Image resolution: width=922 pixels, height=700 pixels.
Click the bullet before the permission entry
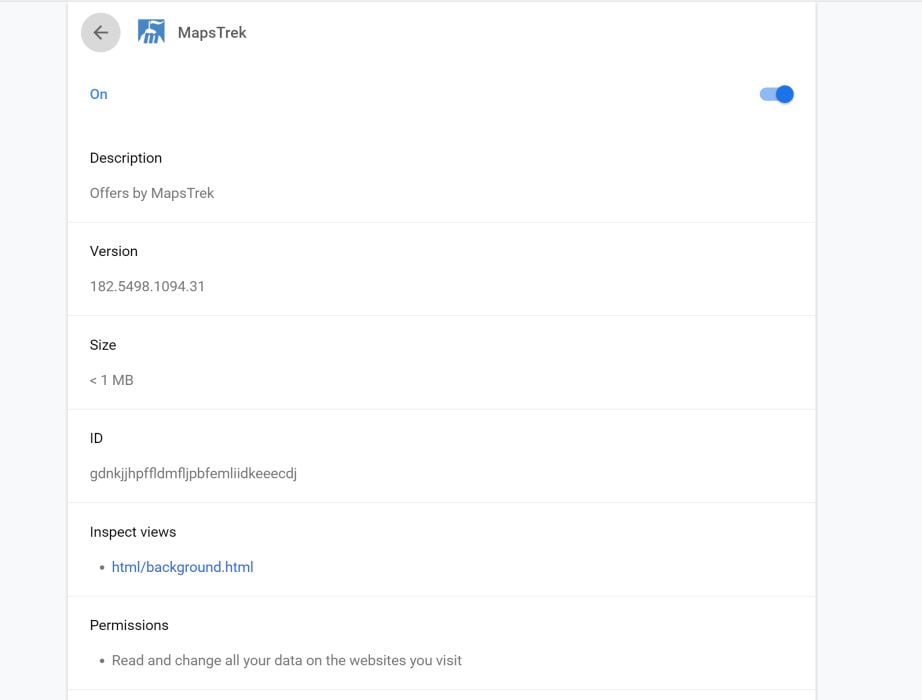click(x=102, y=661)
